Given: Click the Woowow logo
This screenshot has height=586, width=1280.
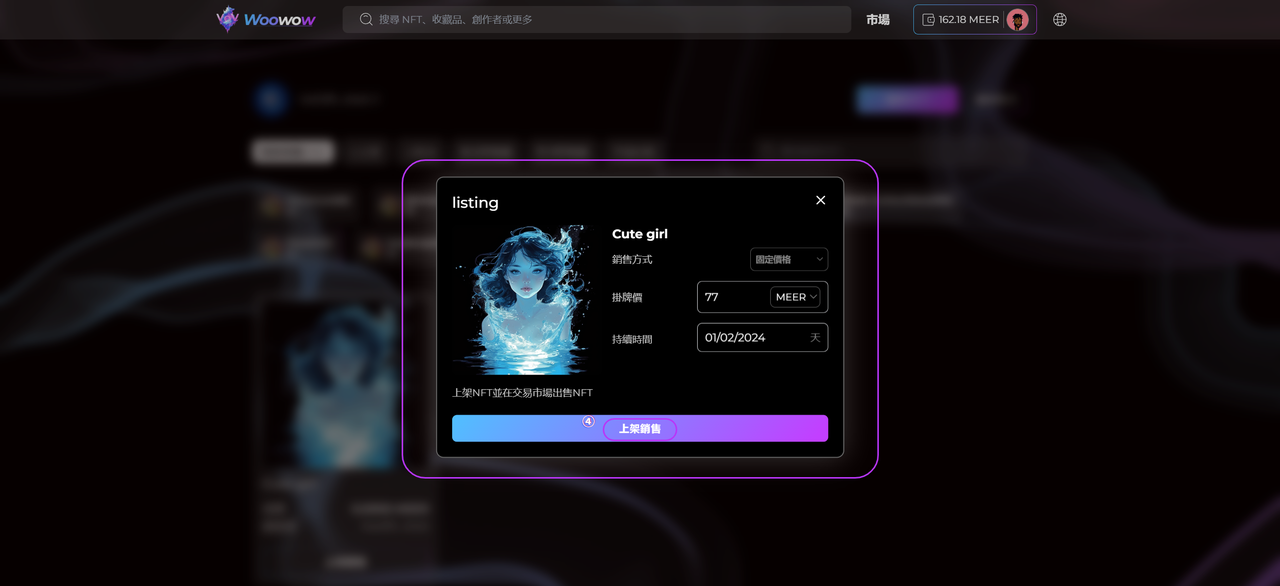Looking at the screenshot, I should pyautogui.click(x=266, y=19).
